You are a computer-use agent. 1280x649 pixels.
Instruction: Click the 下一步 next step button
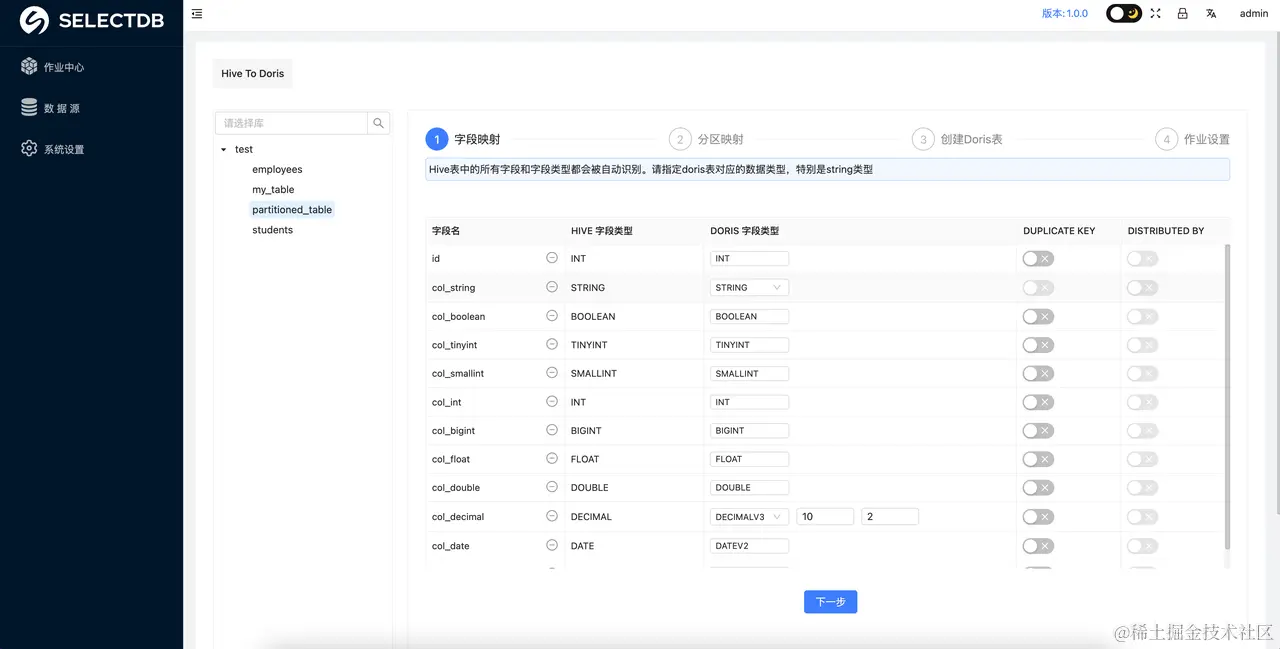coord(830,602)
